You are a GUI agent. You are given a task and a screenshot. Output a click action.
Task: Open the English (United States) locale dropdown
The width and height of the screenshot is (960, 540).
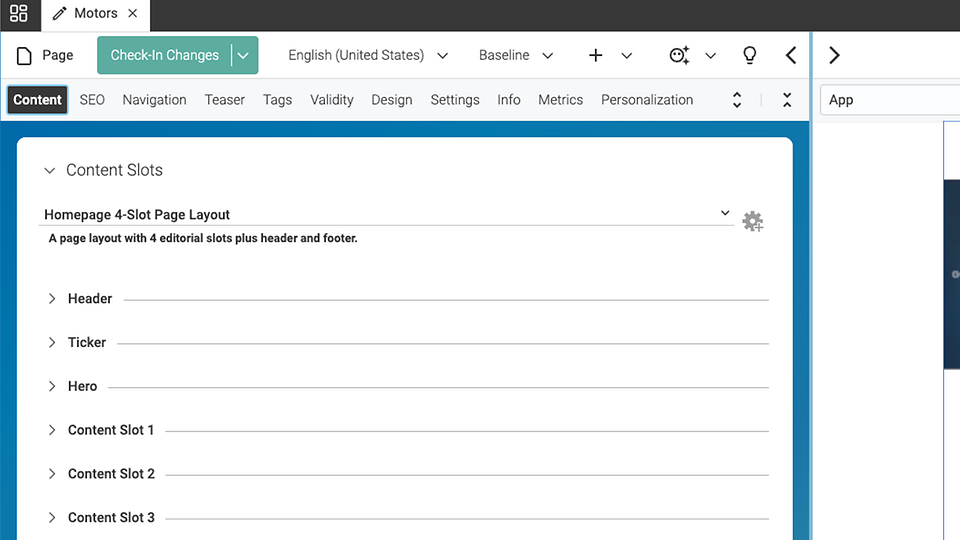coord(367,55)
